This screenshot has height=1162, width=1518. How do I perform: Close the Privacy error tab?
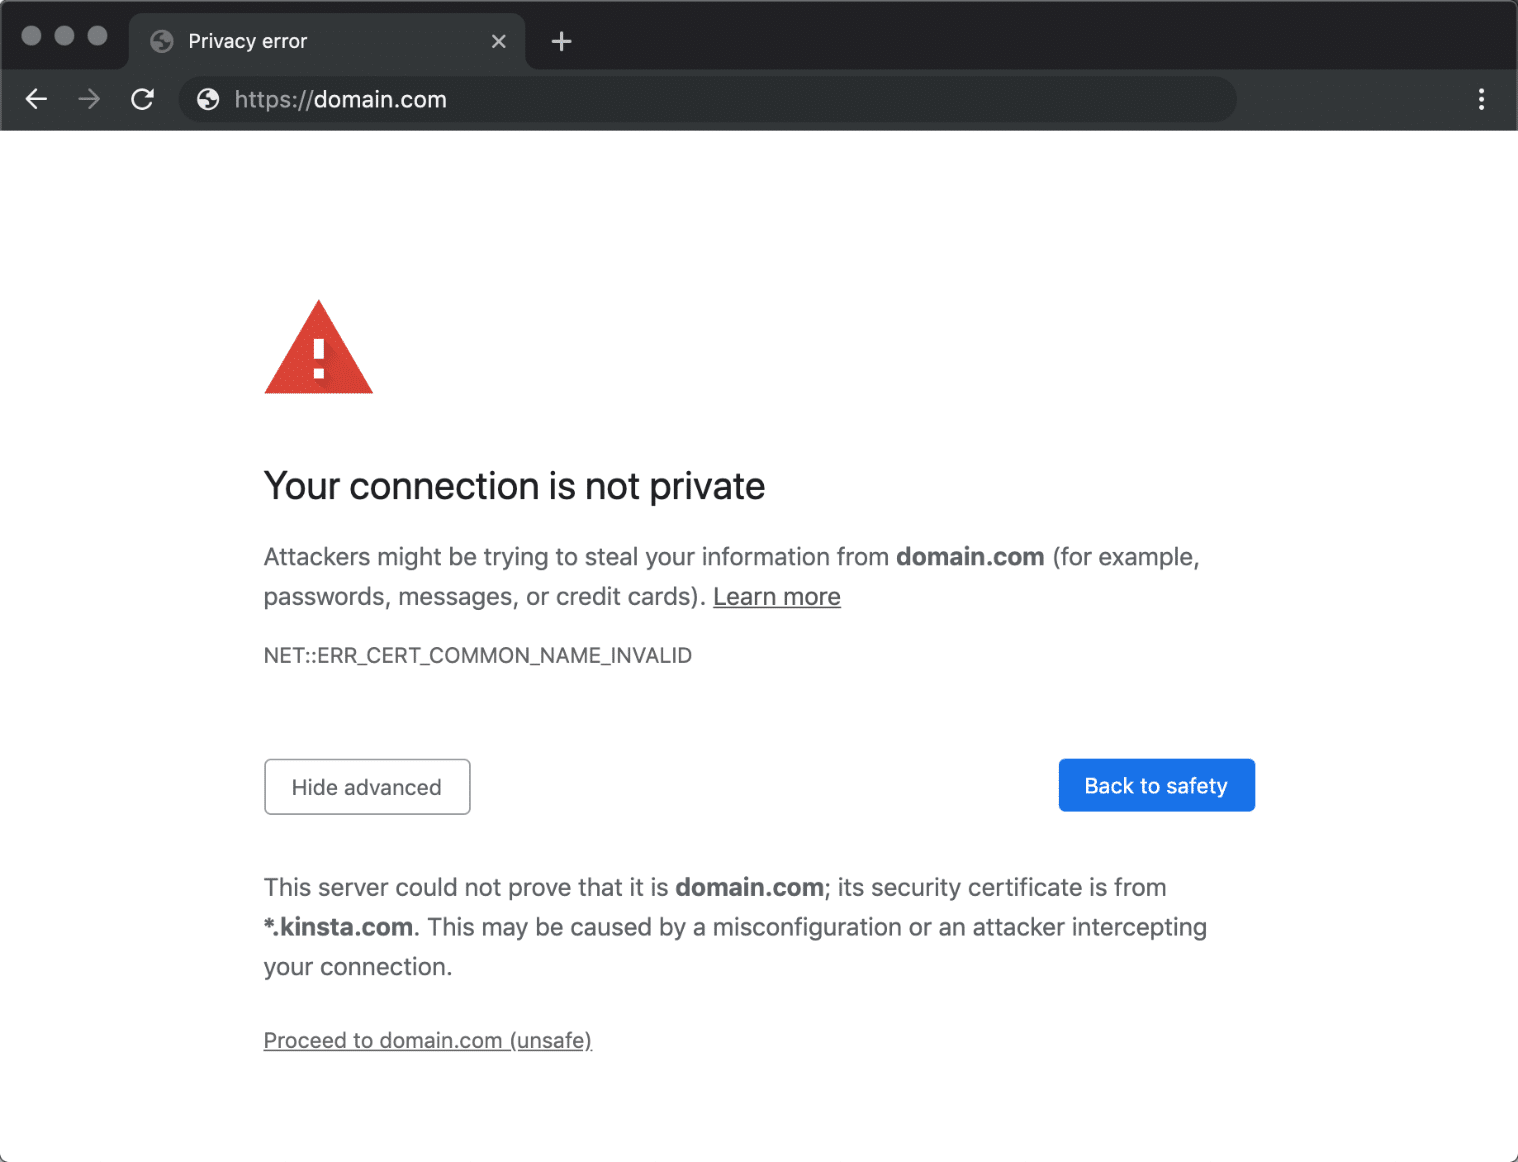tap(499, 41)
